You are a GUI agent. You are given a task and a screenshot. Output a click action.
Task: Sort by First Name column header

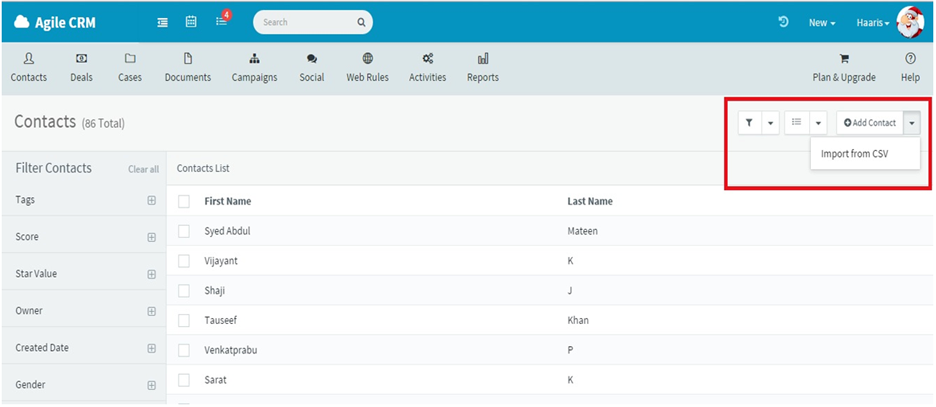(227, 201)
